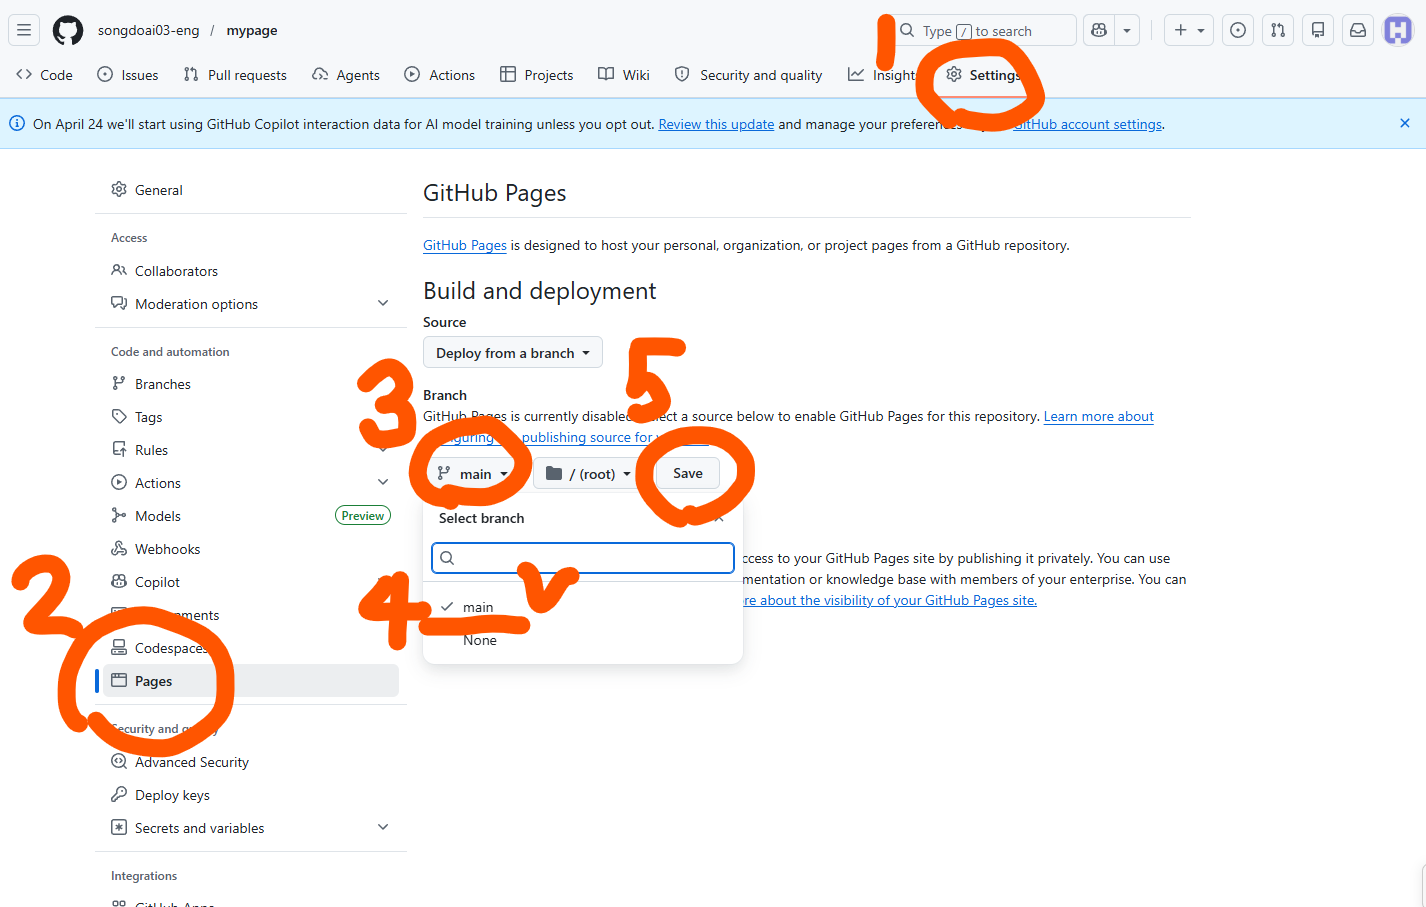Go to songdoai03-eng owner page
The image size is (1426, 907).
[x=148, y=30]
